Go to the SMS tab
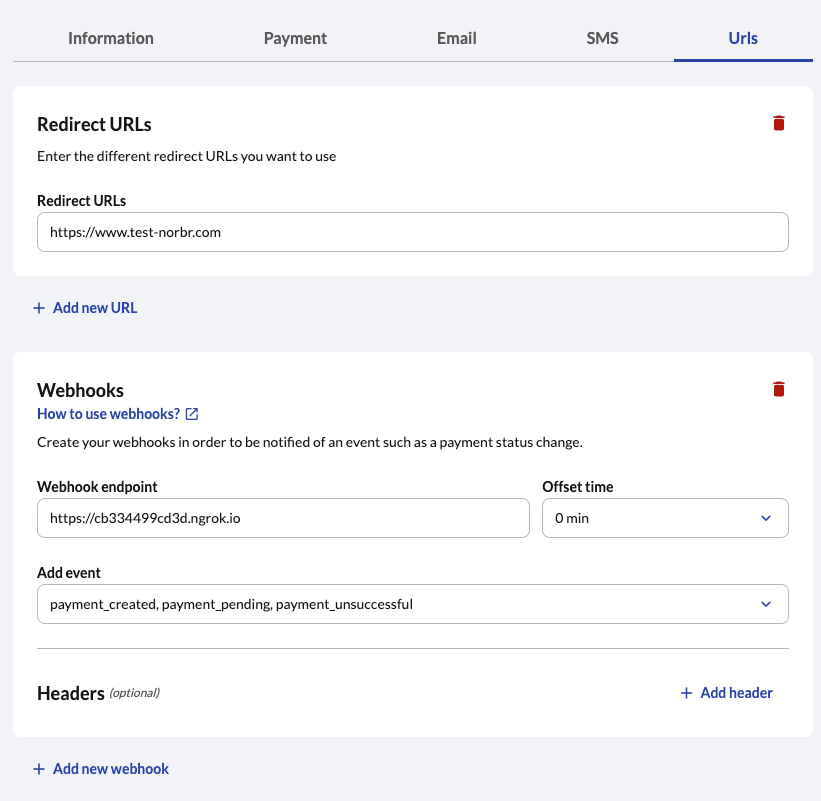 [603, 38]
